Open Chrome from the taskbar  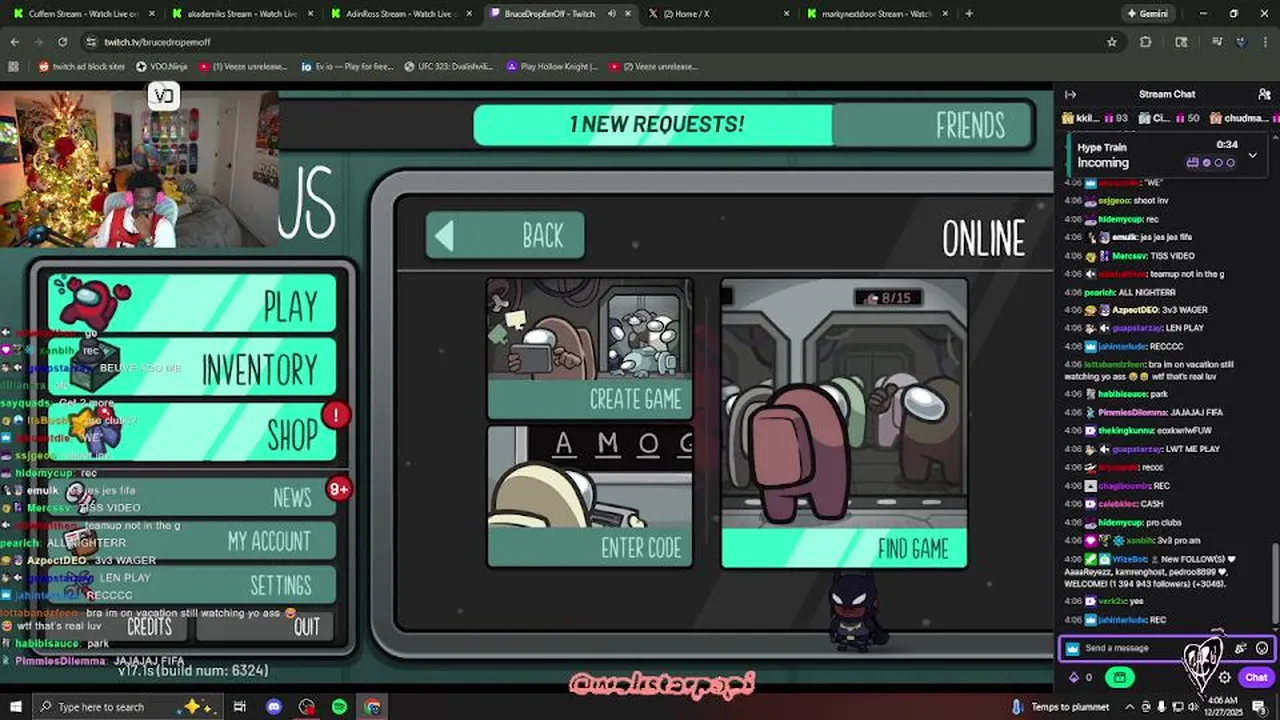coord(373,707)
